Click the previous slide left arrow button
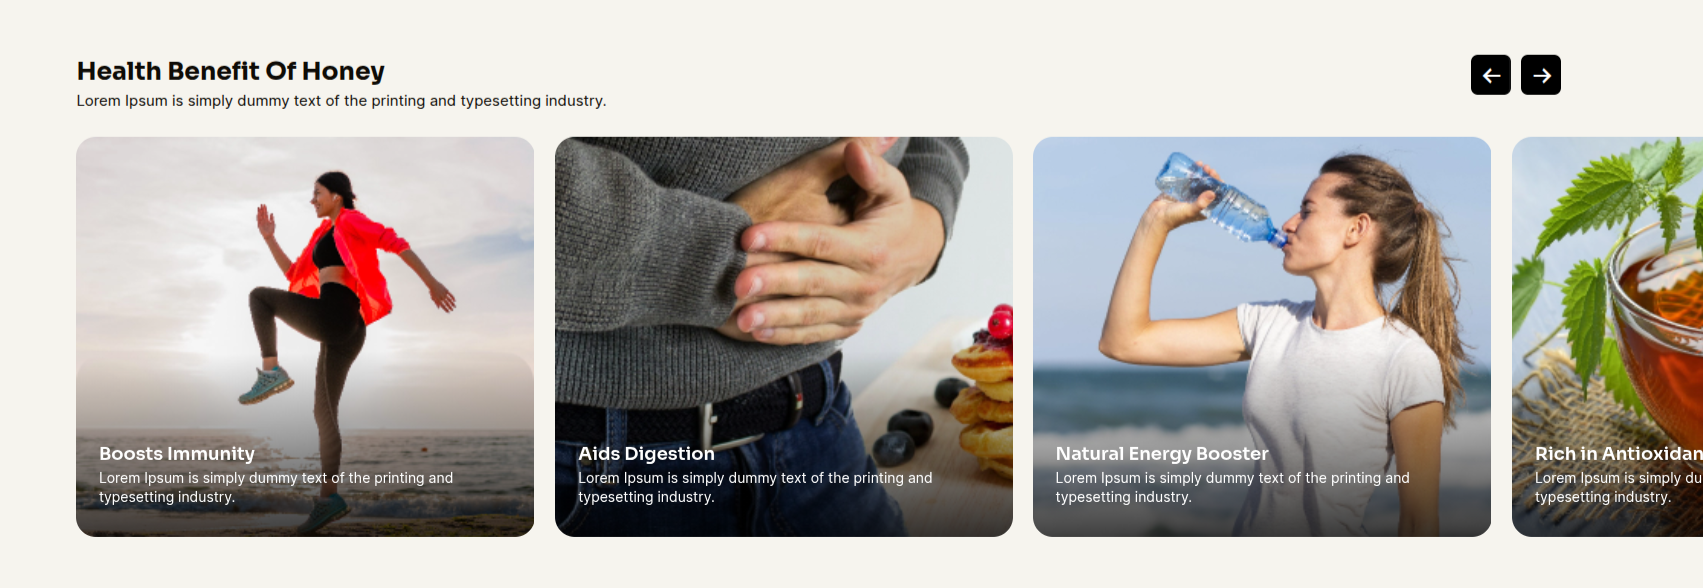The height and width of the screenshot is (588, 1703). point(1490,75)
